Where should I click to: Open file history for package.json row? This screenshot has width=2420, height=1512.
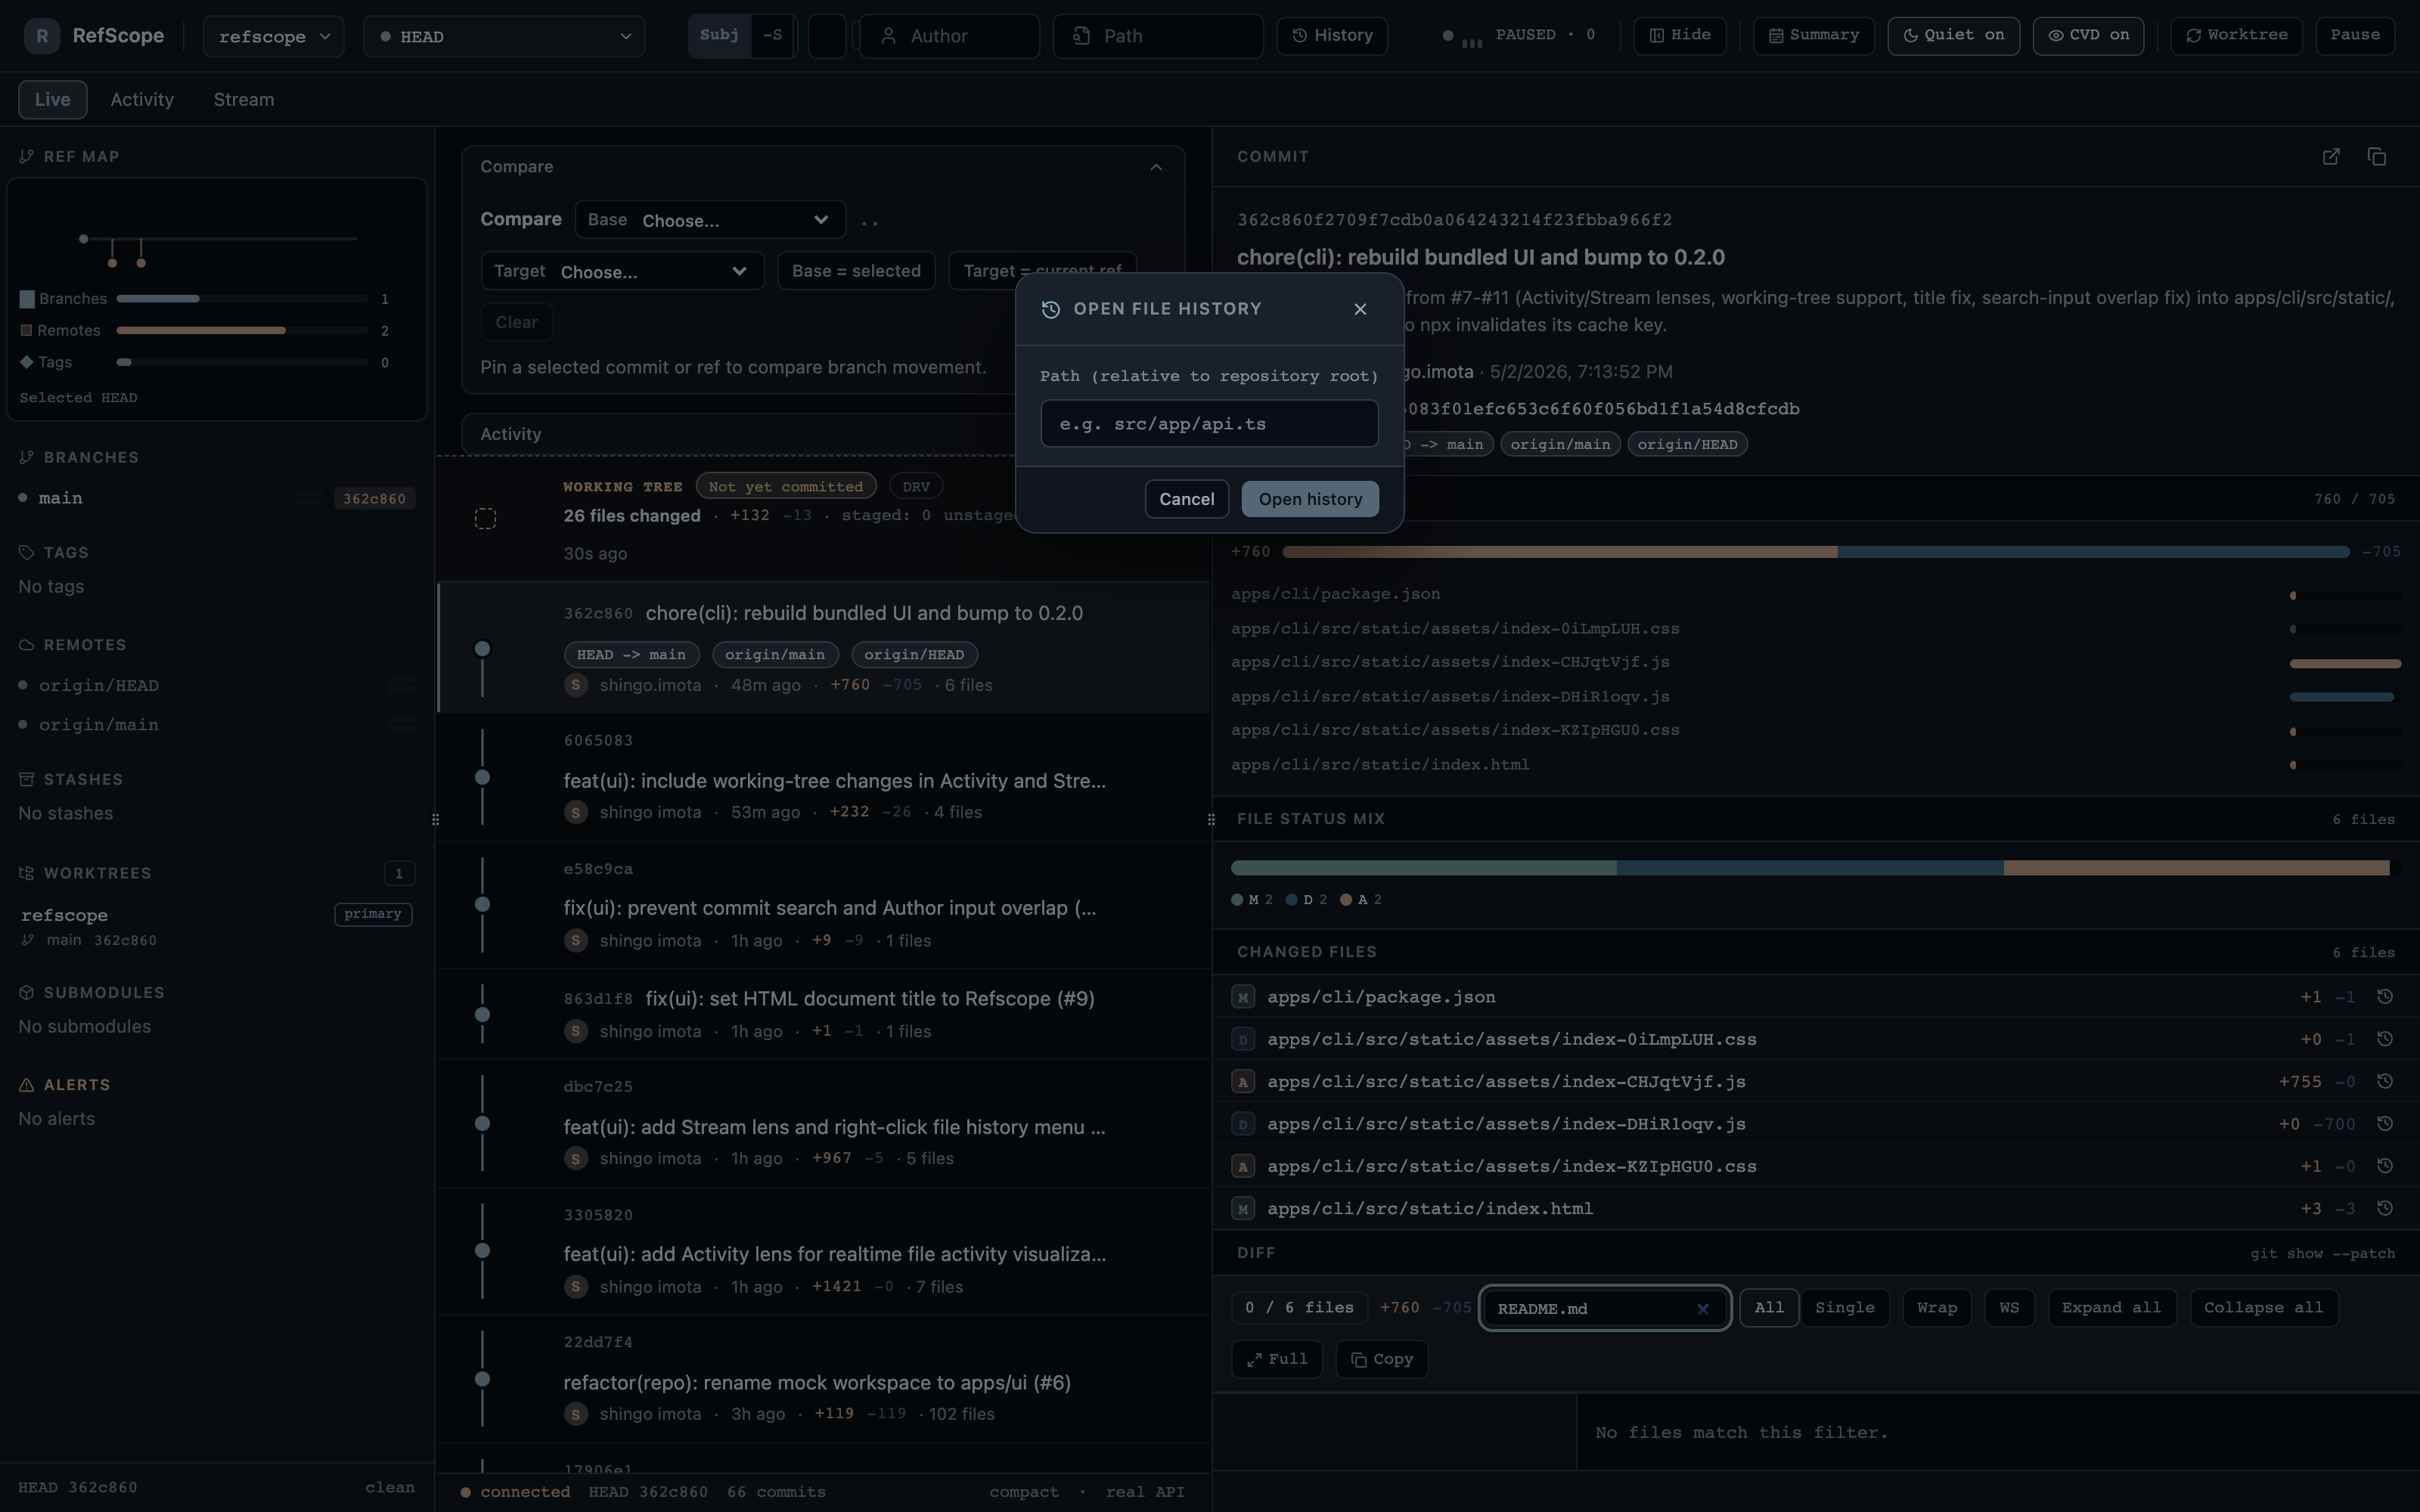click(x=2384, y=997)
